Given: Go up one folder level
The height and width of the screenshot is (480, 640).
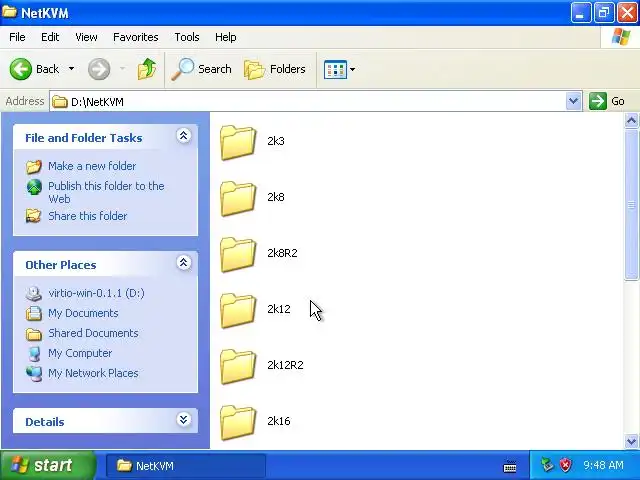Looking at the screenshot, I should tap(147, 69).
